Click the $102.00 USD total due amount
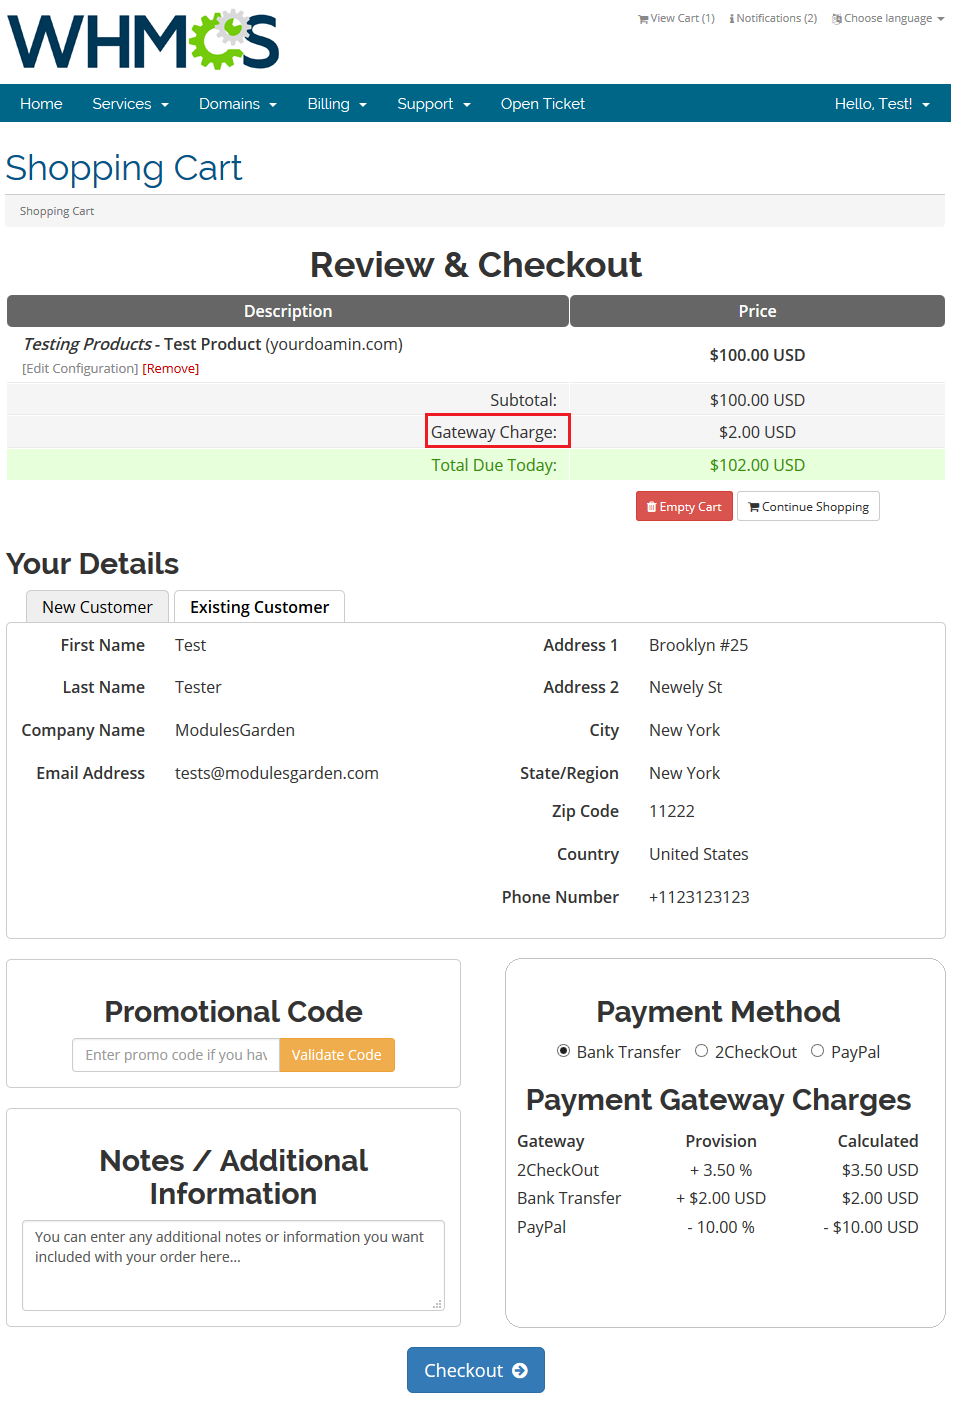 (757, 465)
